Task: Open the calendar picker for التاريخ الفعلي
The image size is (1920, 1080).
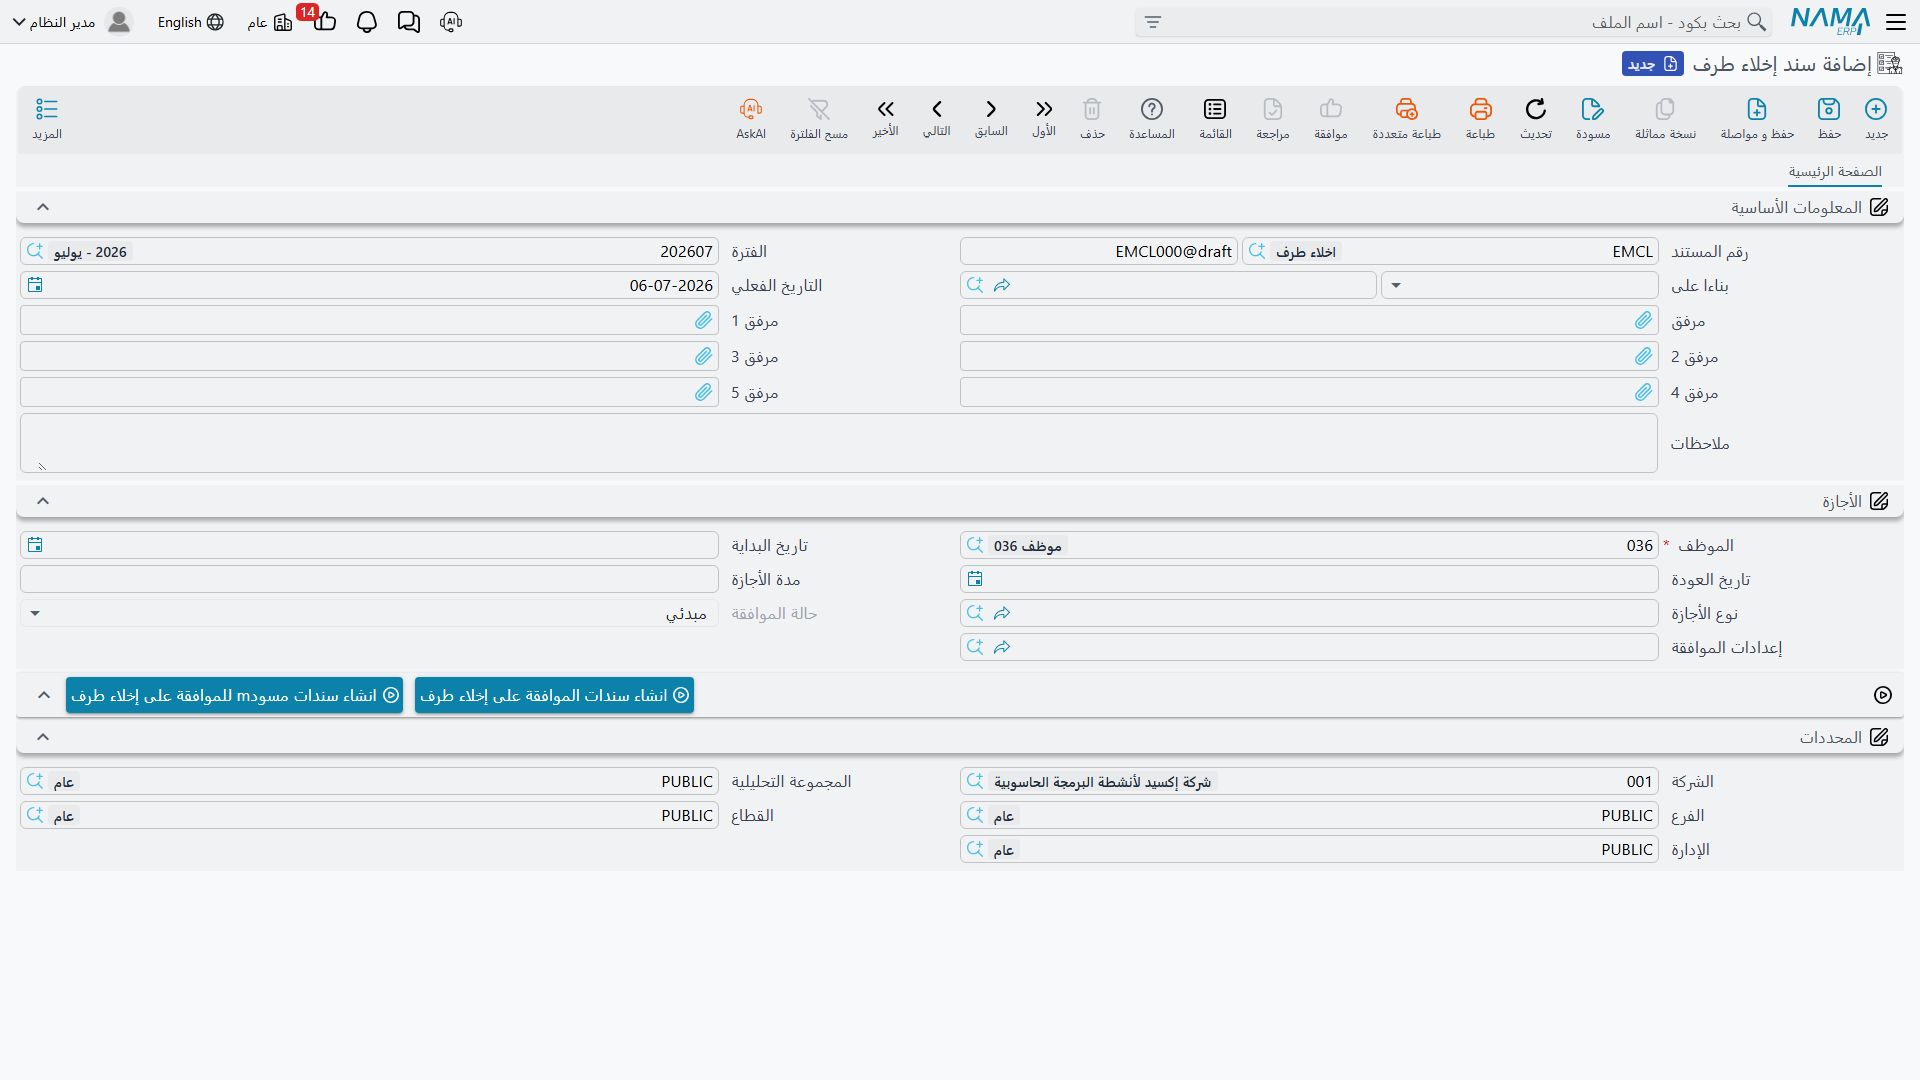Action: click(35, 285)
